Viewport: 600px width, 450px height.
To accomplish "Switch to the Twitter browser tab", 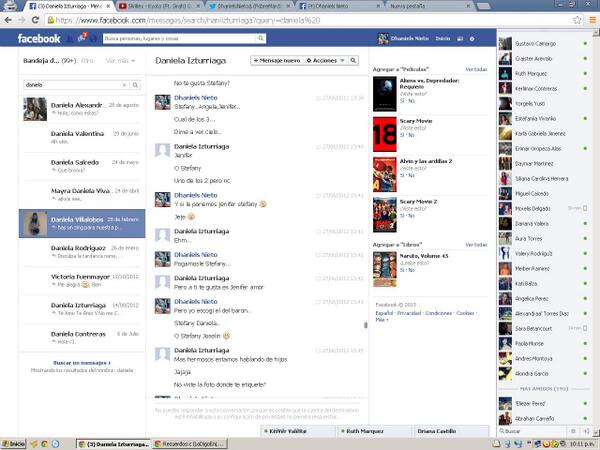I will [x=250, y=6].
